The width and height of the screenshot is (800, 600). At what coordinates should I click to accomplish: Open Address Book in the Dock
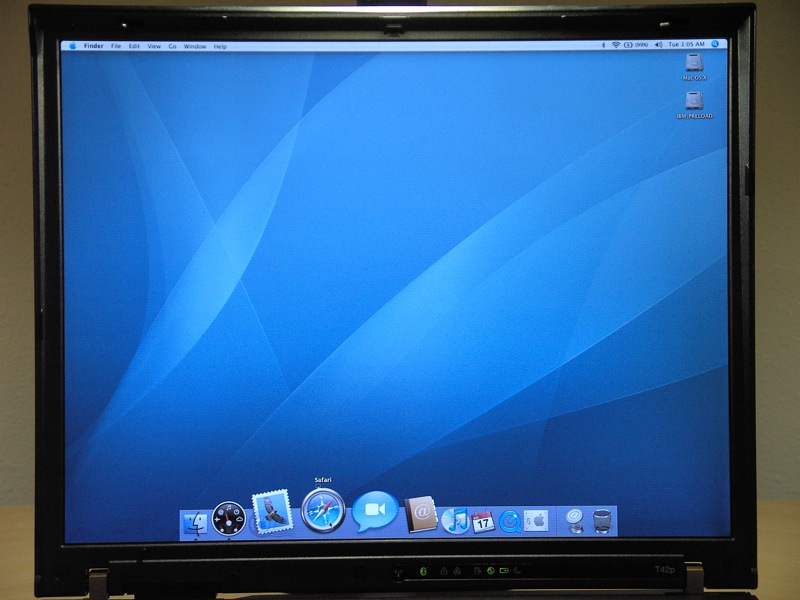pyautogui.click(x=421, y=515)
